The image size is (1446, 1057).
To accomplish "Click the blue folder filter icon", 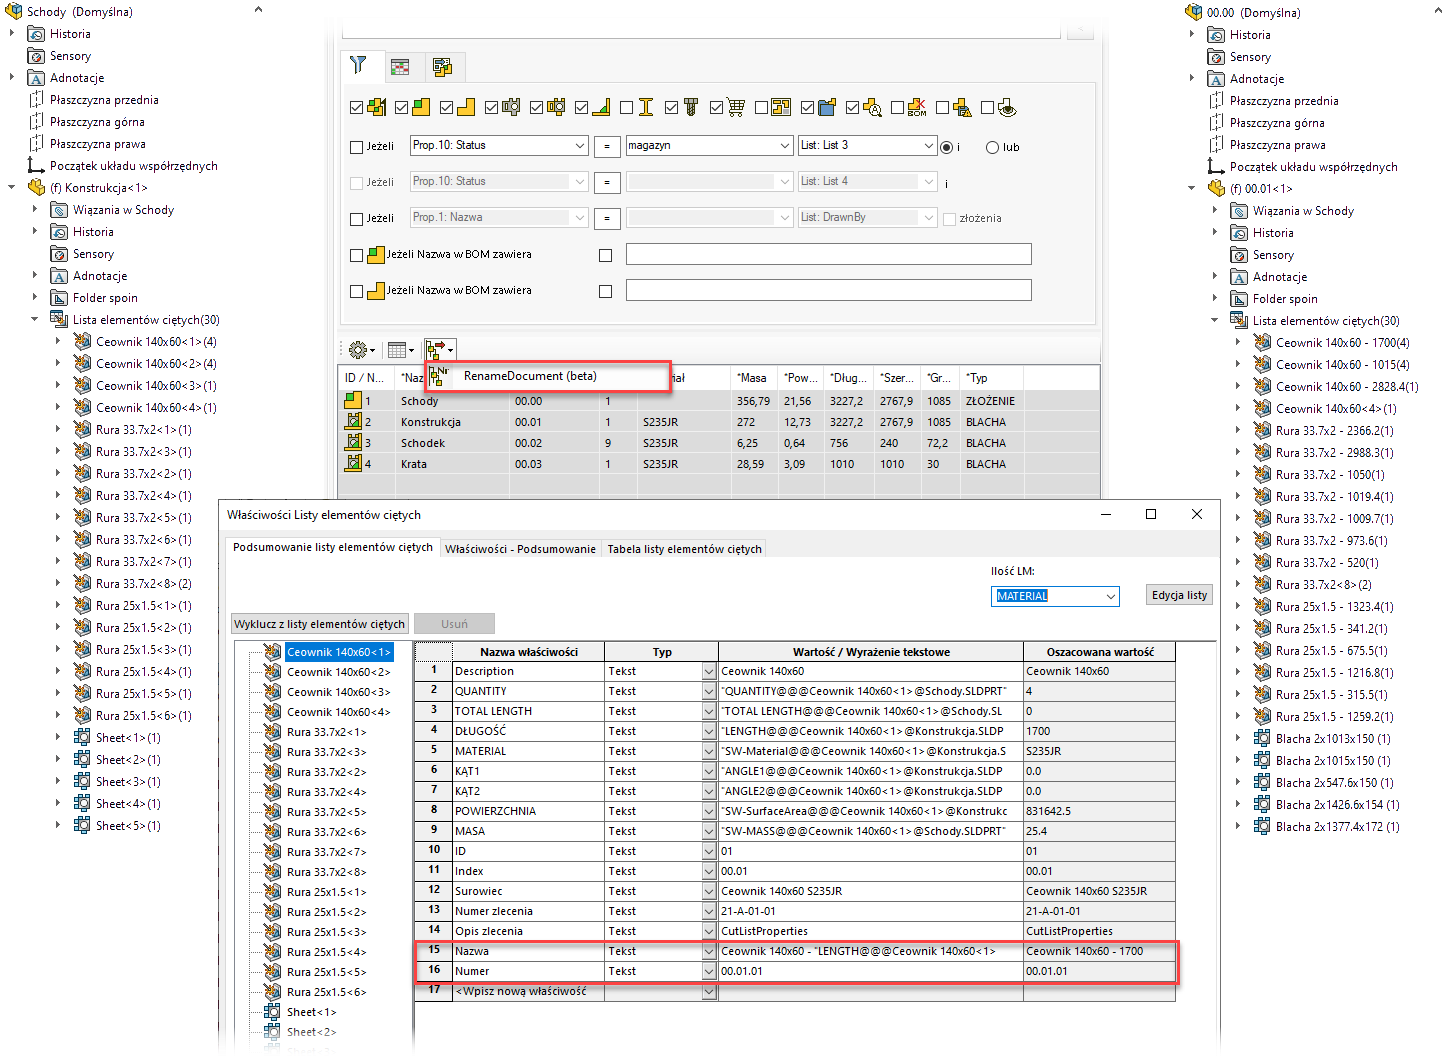I will [826, 107].
